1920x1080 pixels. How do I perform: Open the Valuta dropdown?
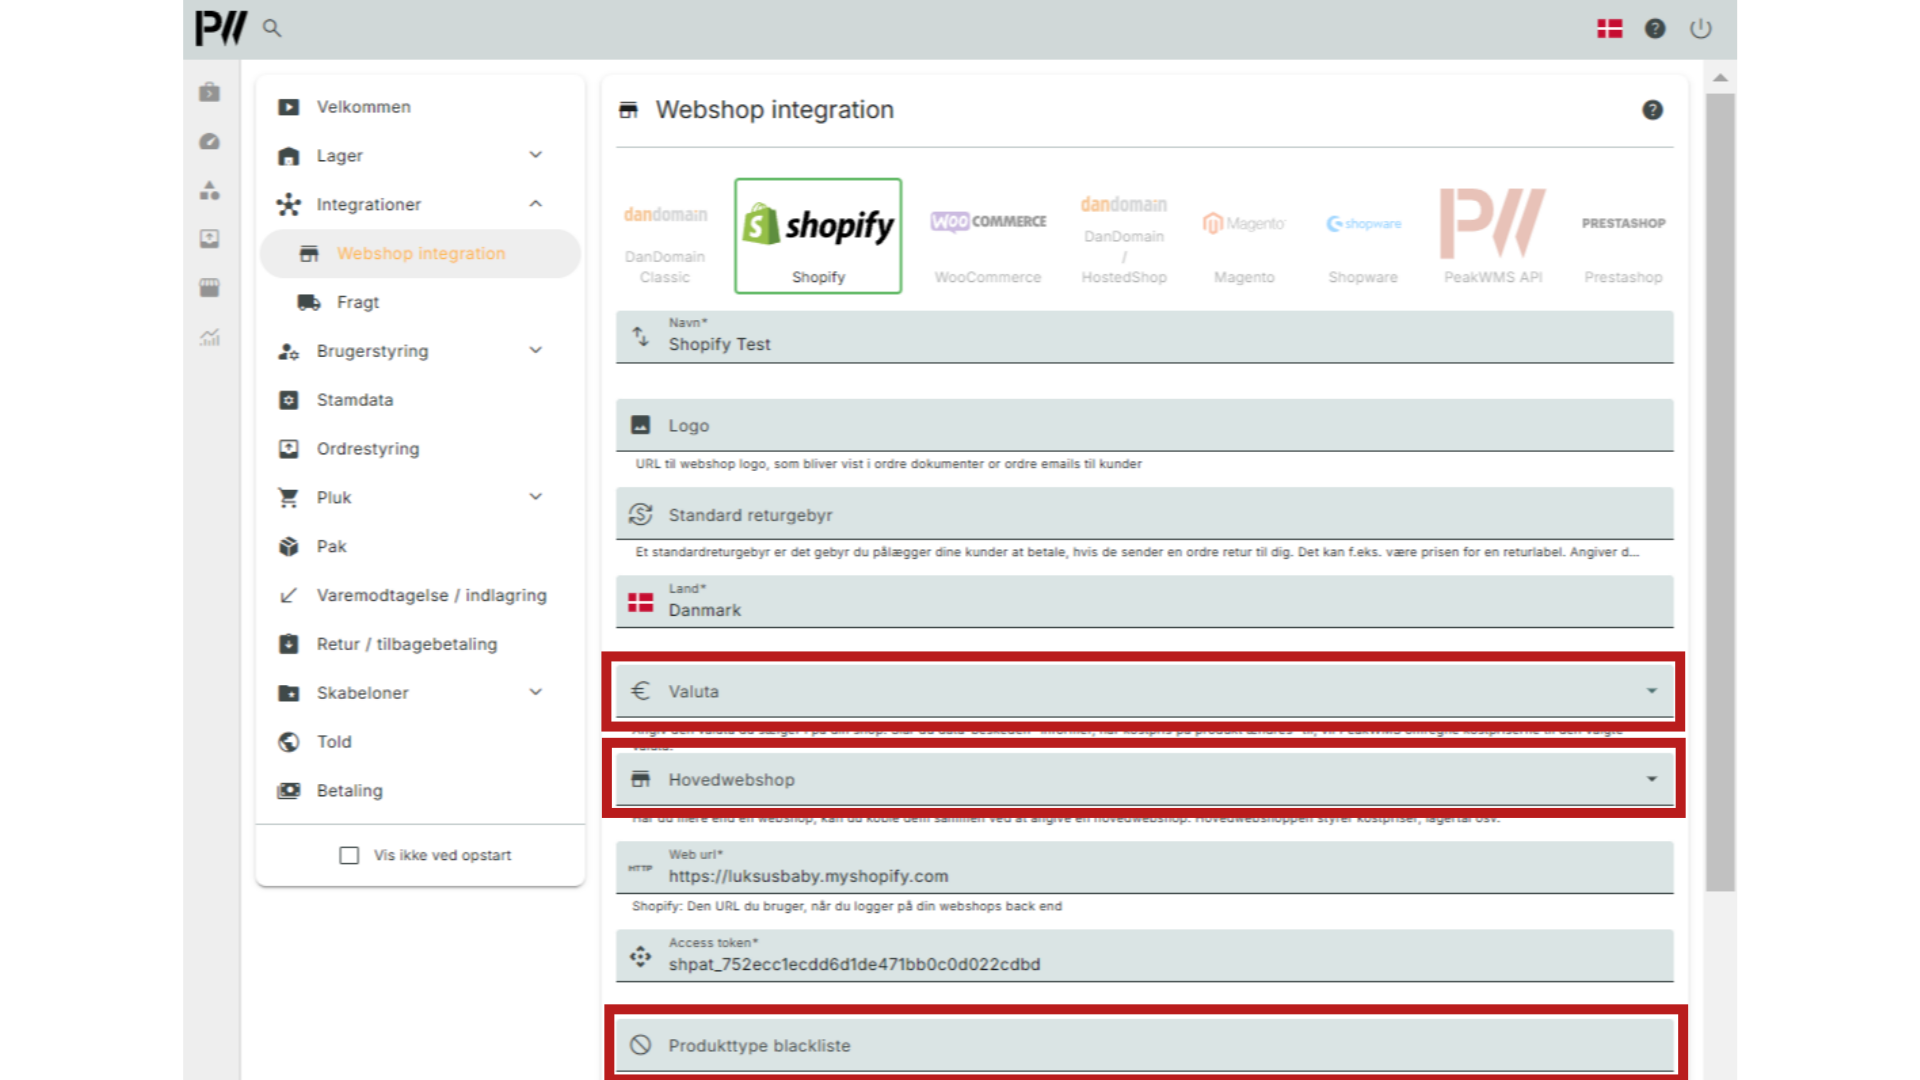click(x=1145, y=691)
